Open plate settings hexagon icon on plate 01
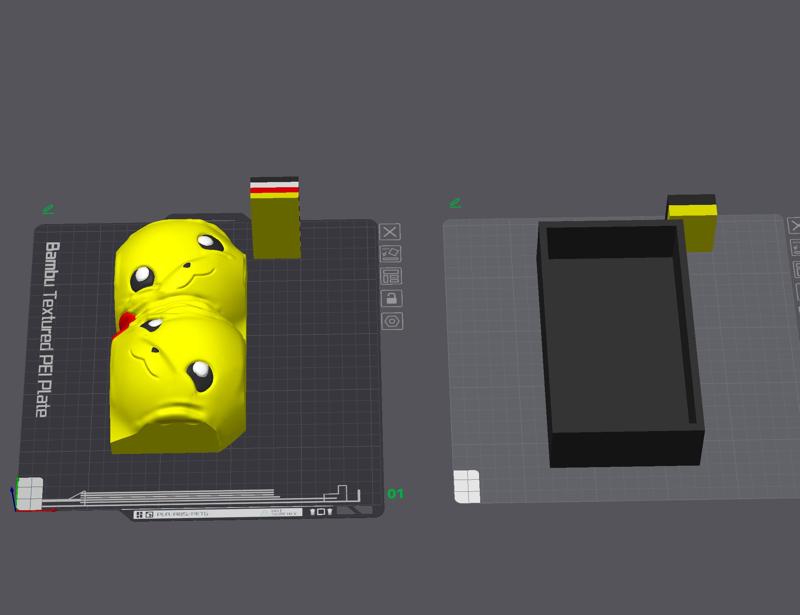This screenshot has width=800, height=615. (392, 321)
